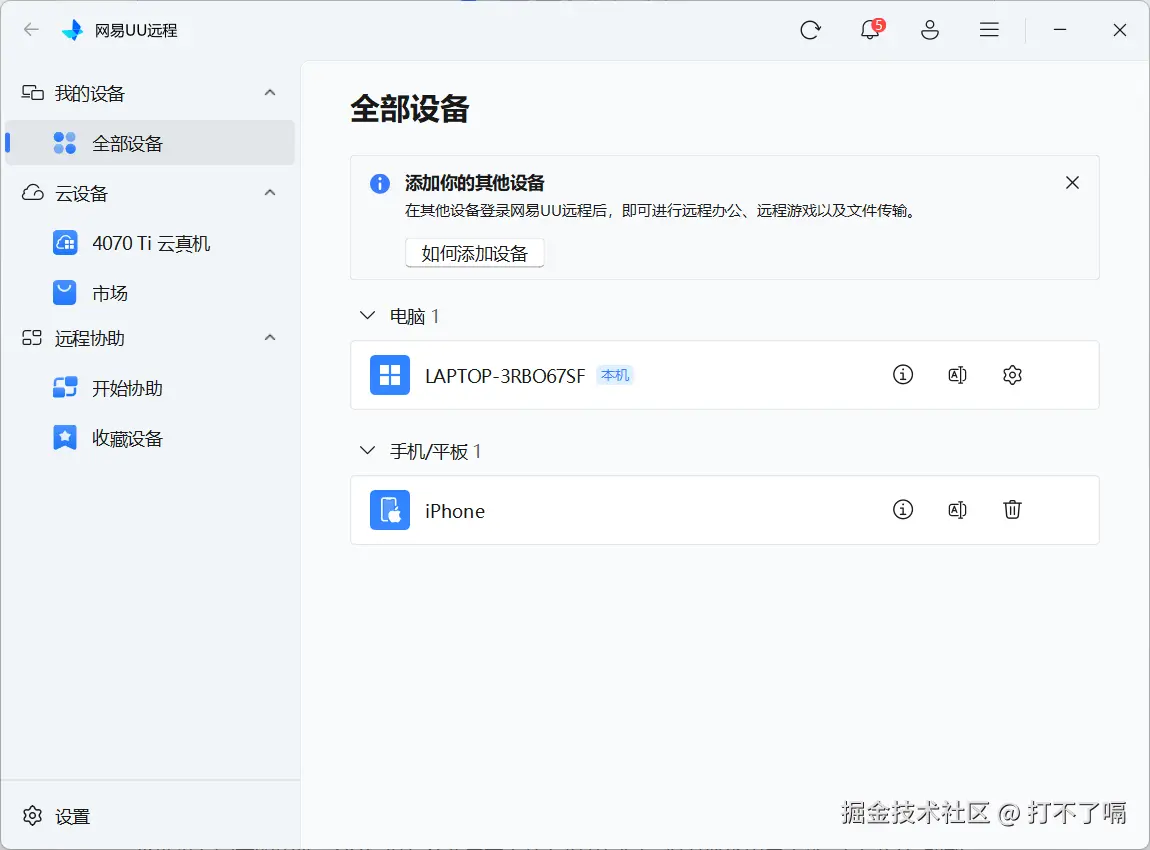Select the iPhone device name
The image size is (1150, 850).
(455, 511)
